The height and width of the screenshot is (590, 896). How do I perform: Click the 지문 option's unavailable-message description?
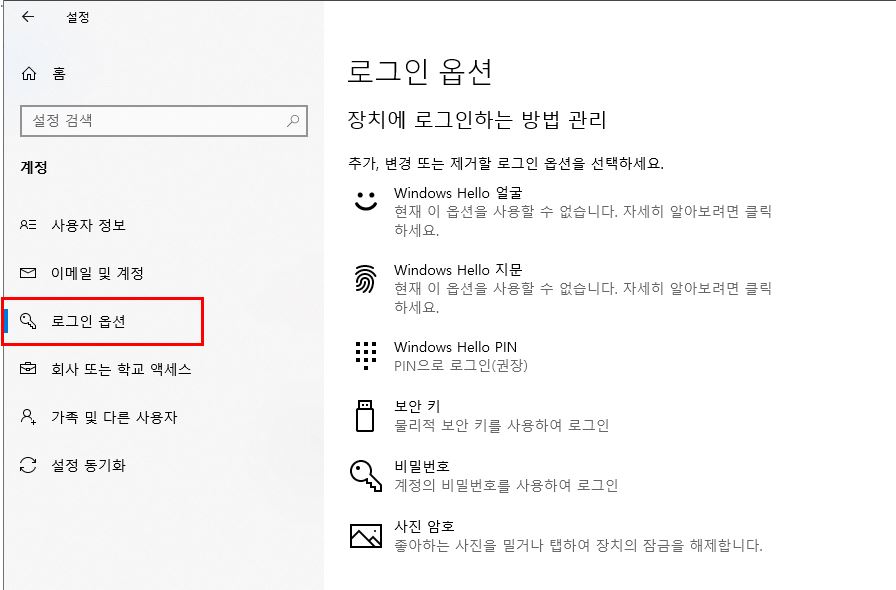tap(583, 298)
